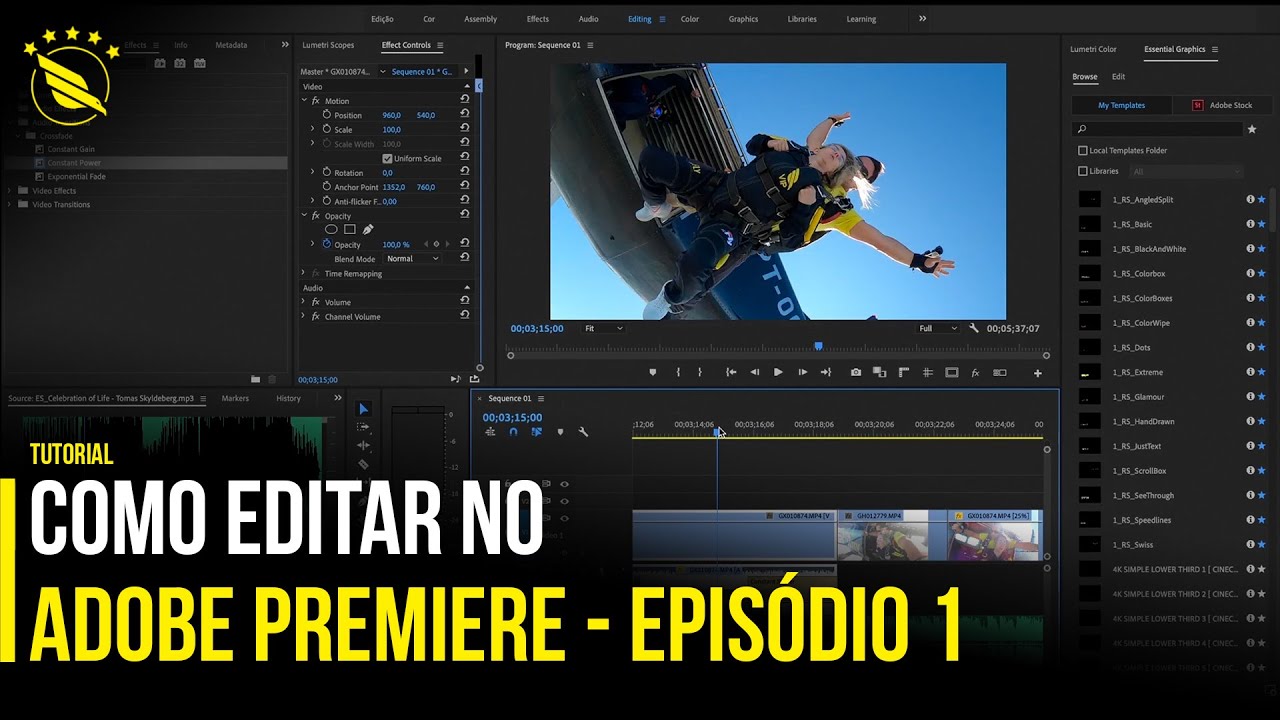The height and width of the screenshot is (720, 1280).
Task: Select the Ripple Edit tool
Action: (x=363, y=445)
